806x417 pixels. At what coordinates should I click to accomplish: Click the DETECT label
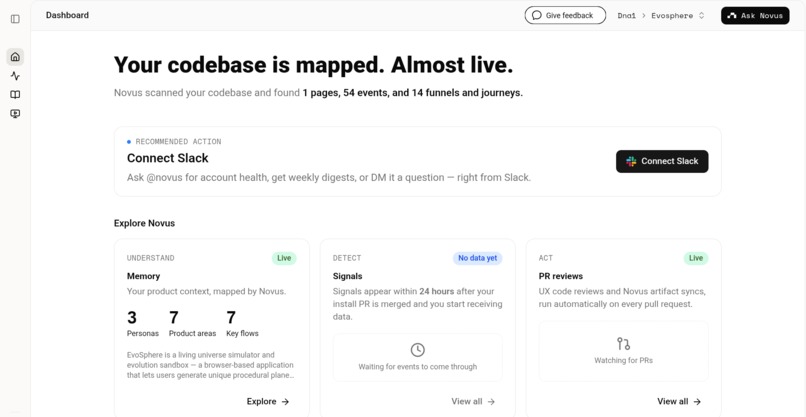[347, 258]
